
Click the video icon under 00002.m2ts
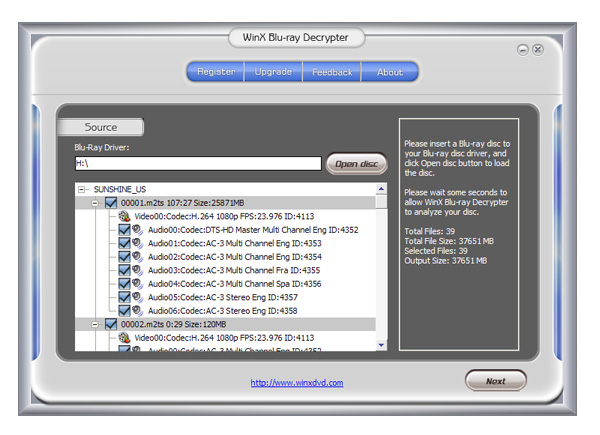[124, 338]
